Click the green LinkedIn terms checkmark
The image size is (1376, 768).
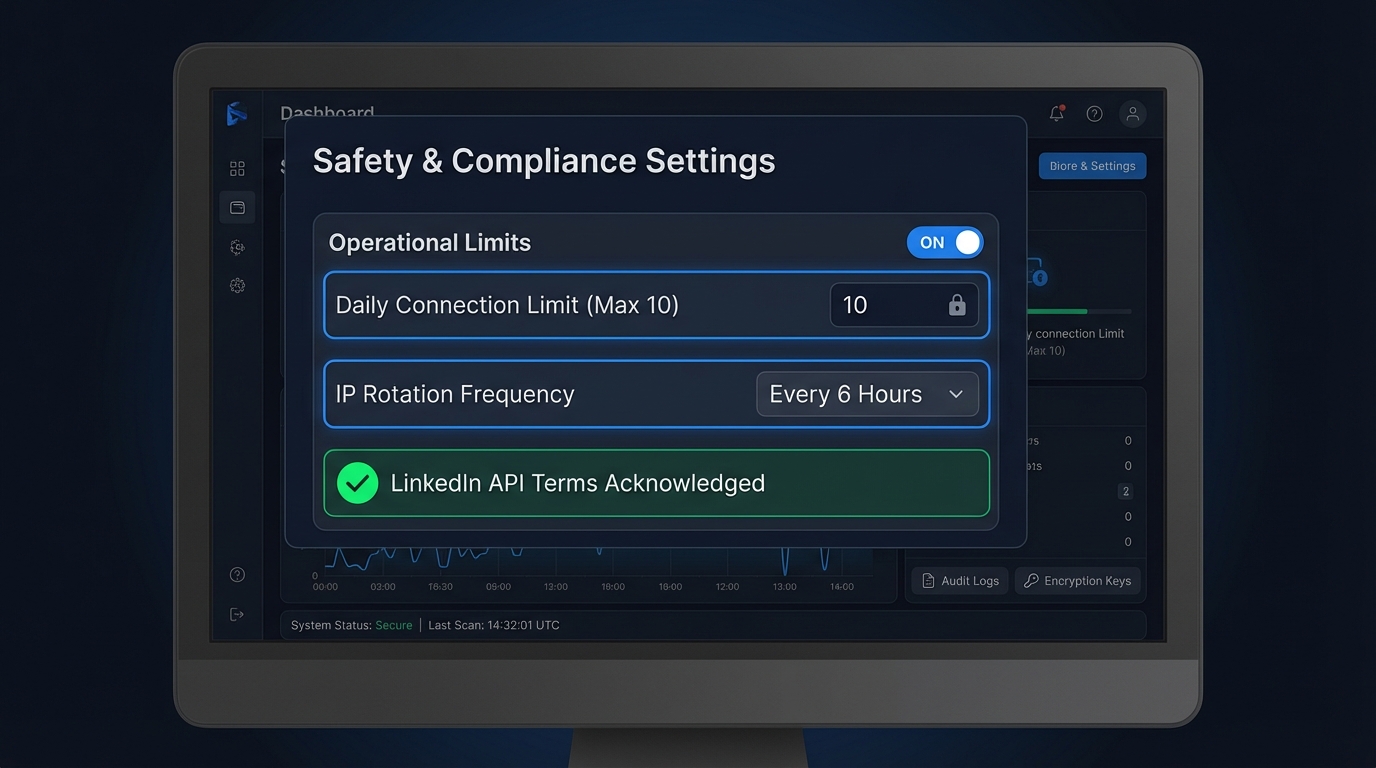[357, 483]
